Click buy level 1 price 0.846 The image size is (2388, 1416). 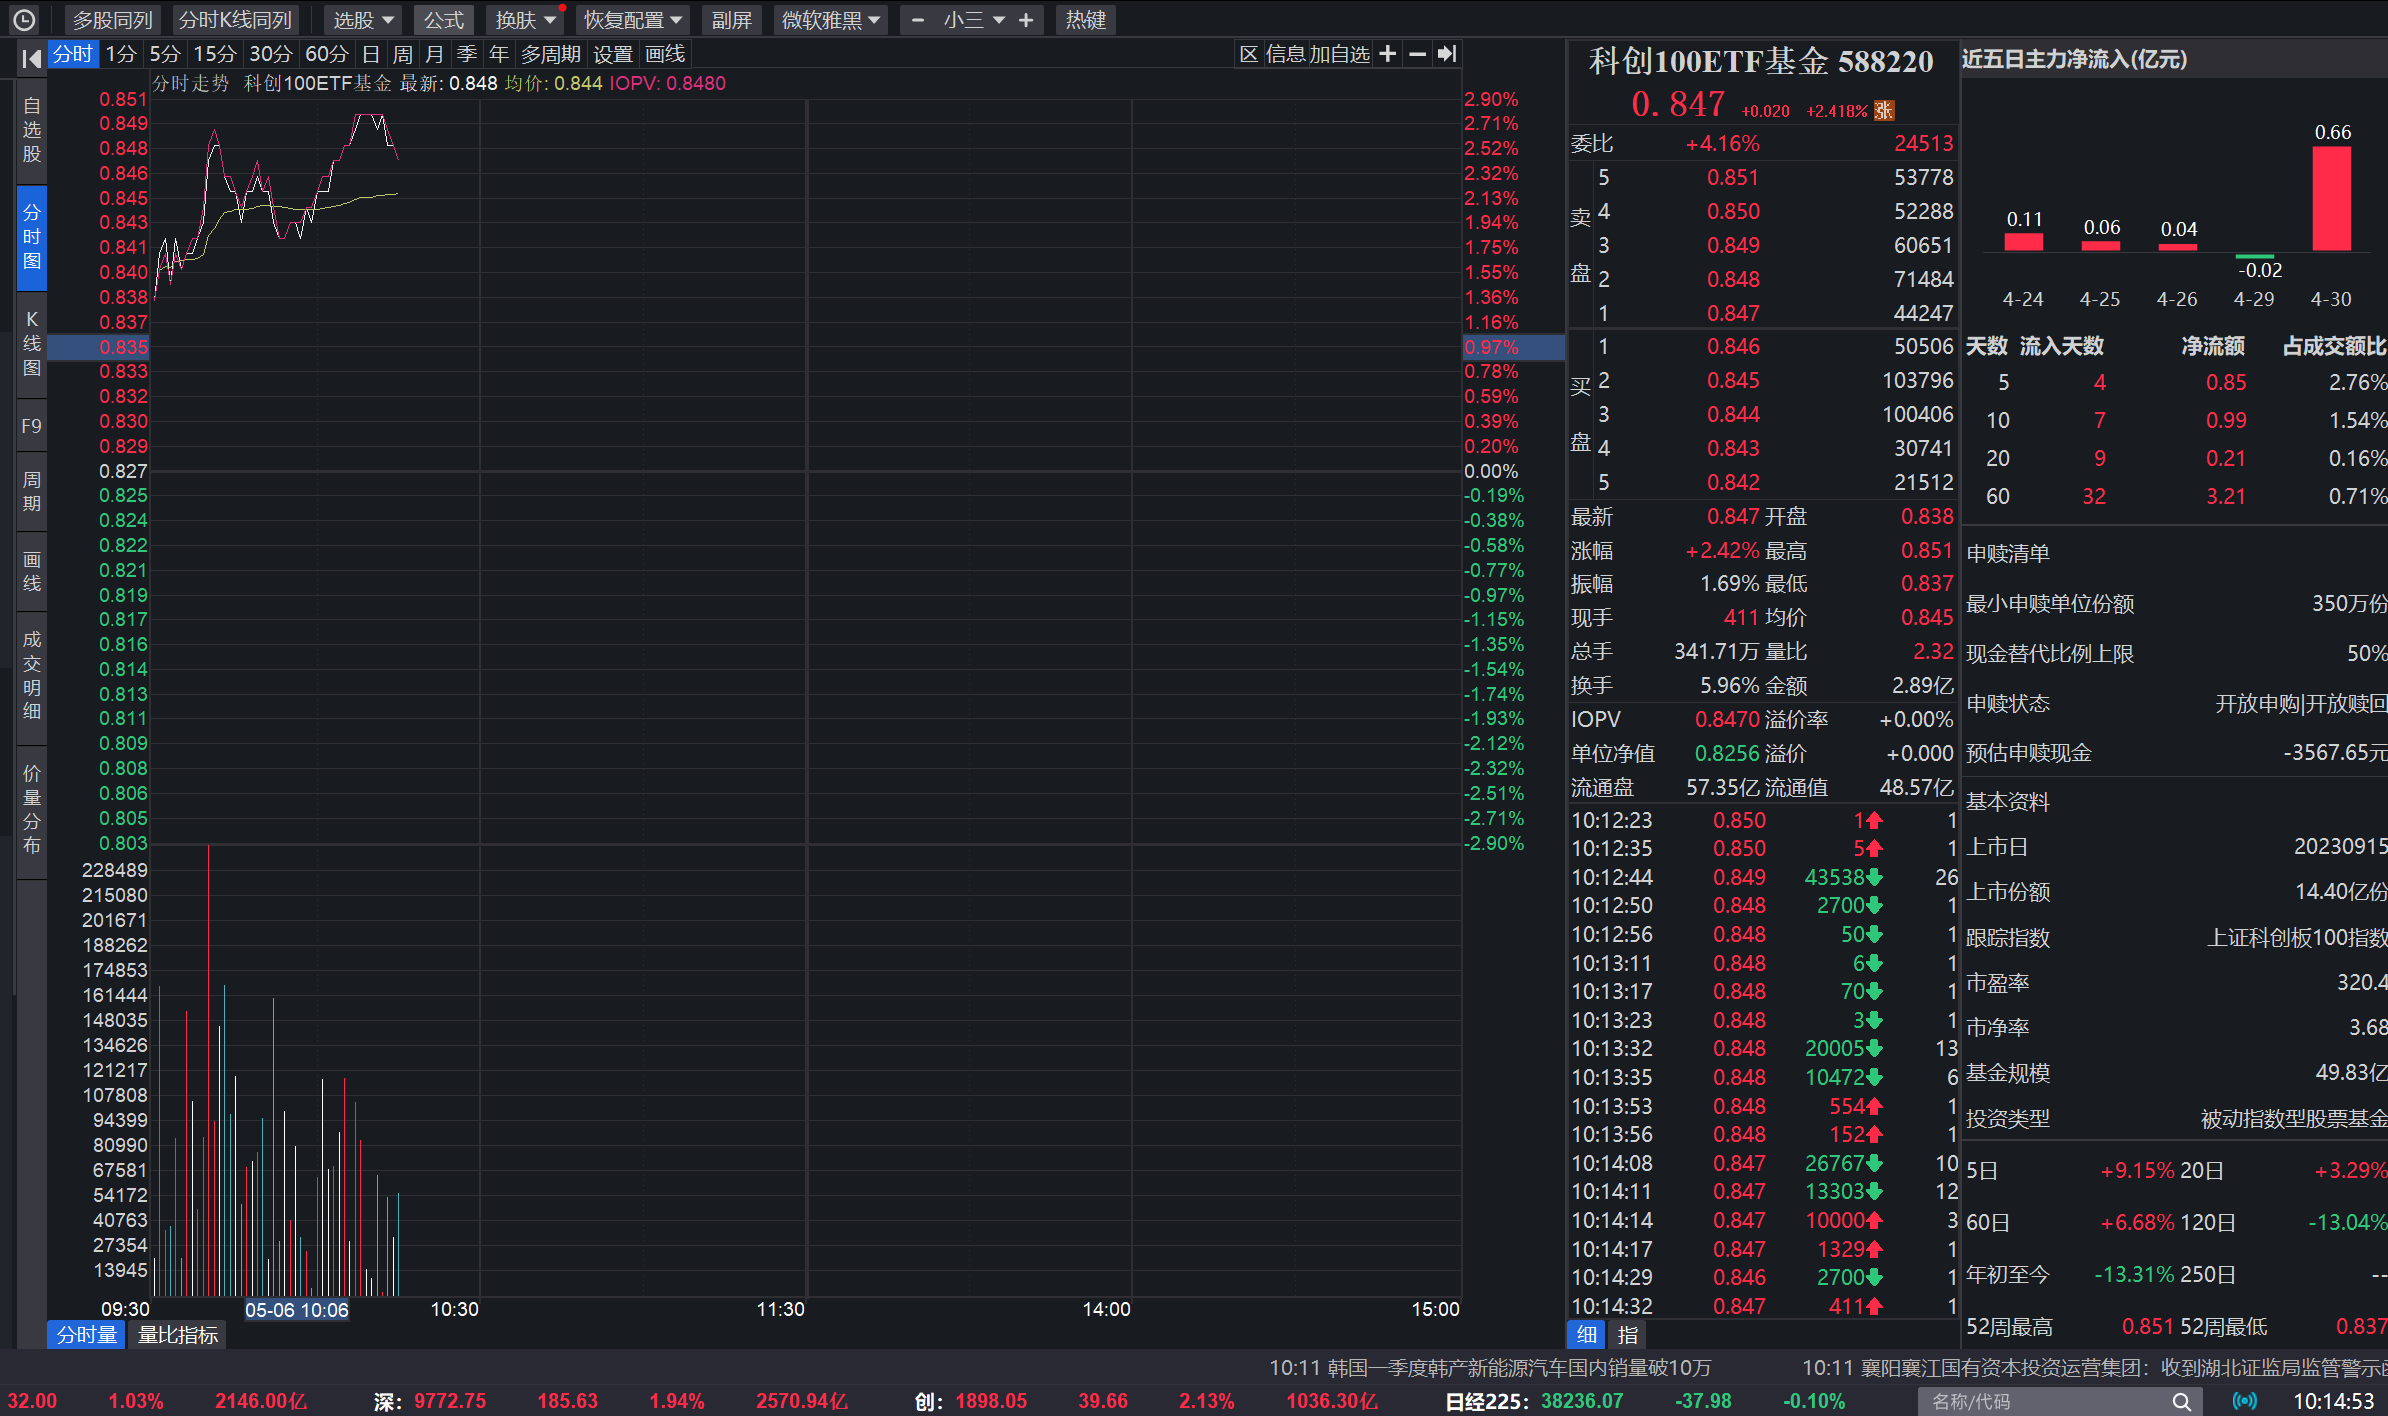(x=1733, y=346)
